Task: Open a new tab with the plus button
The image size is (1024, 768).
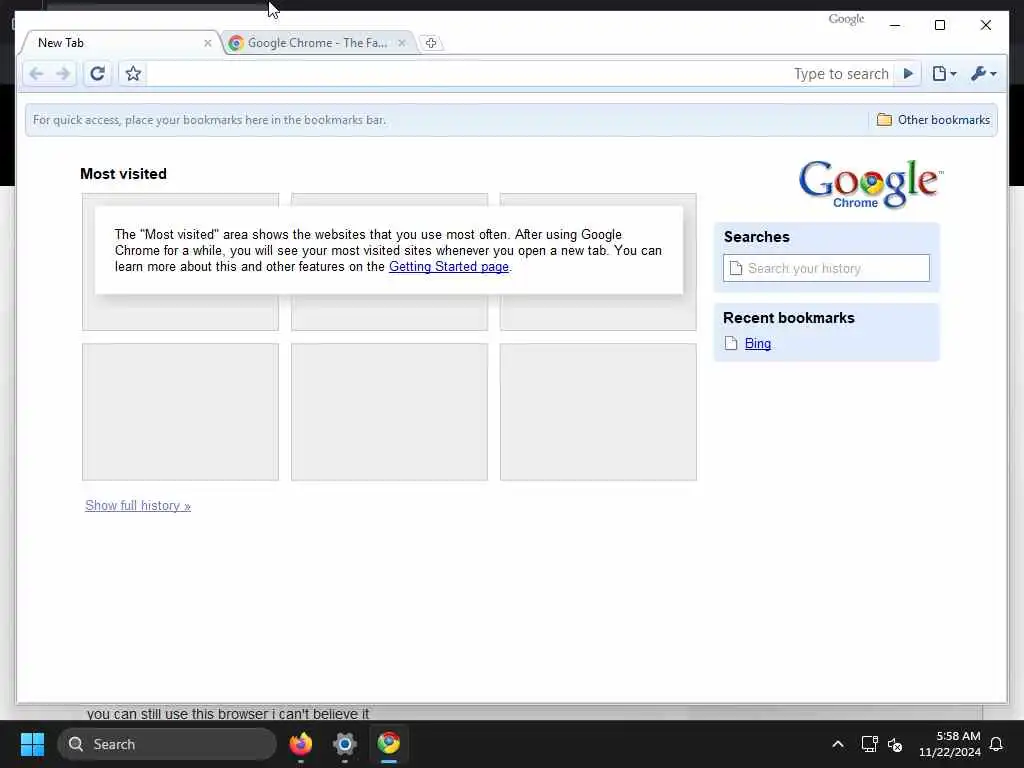Action: click(430, 43)
